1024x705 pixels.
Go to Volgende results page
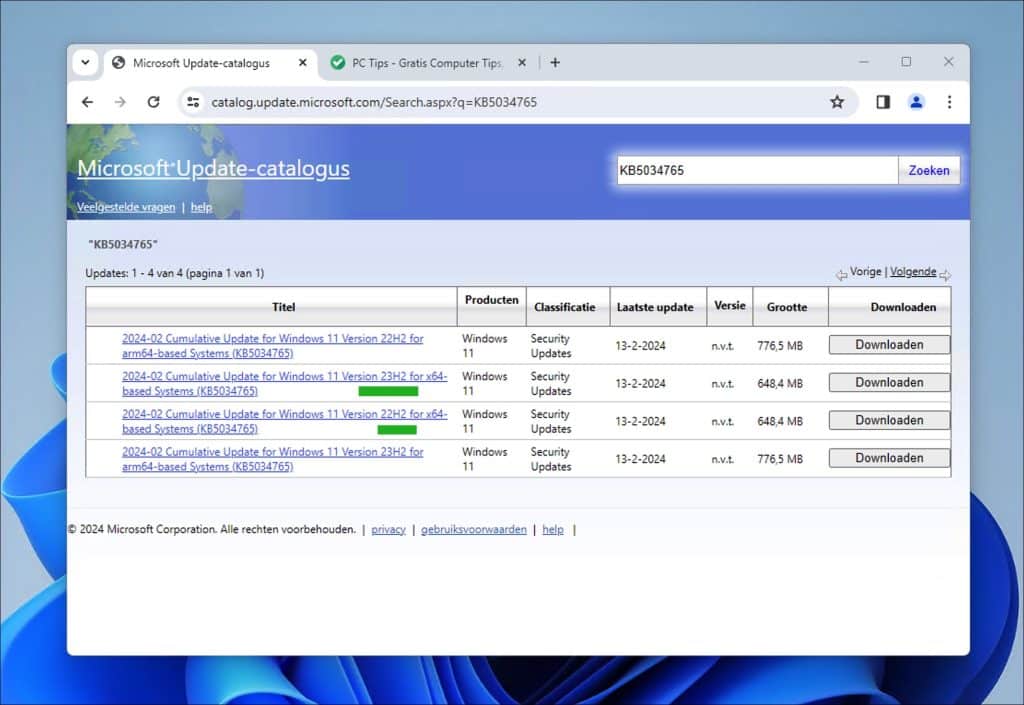(x=913, y=272)
